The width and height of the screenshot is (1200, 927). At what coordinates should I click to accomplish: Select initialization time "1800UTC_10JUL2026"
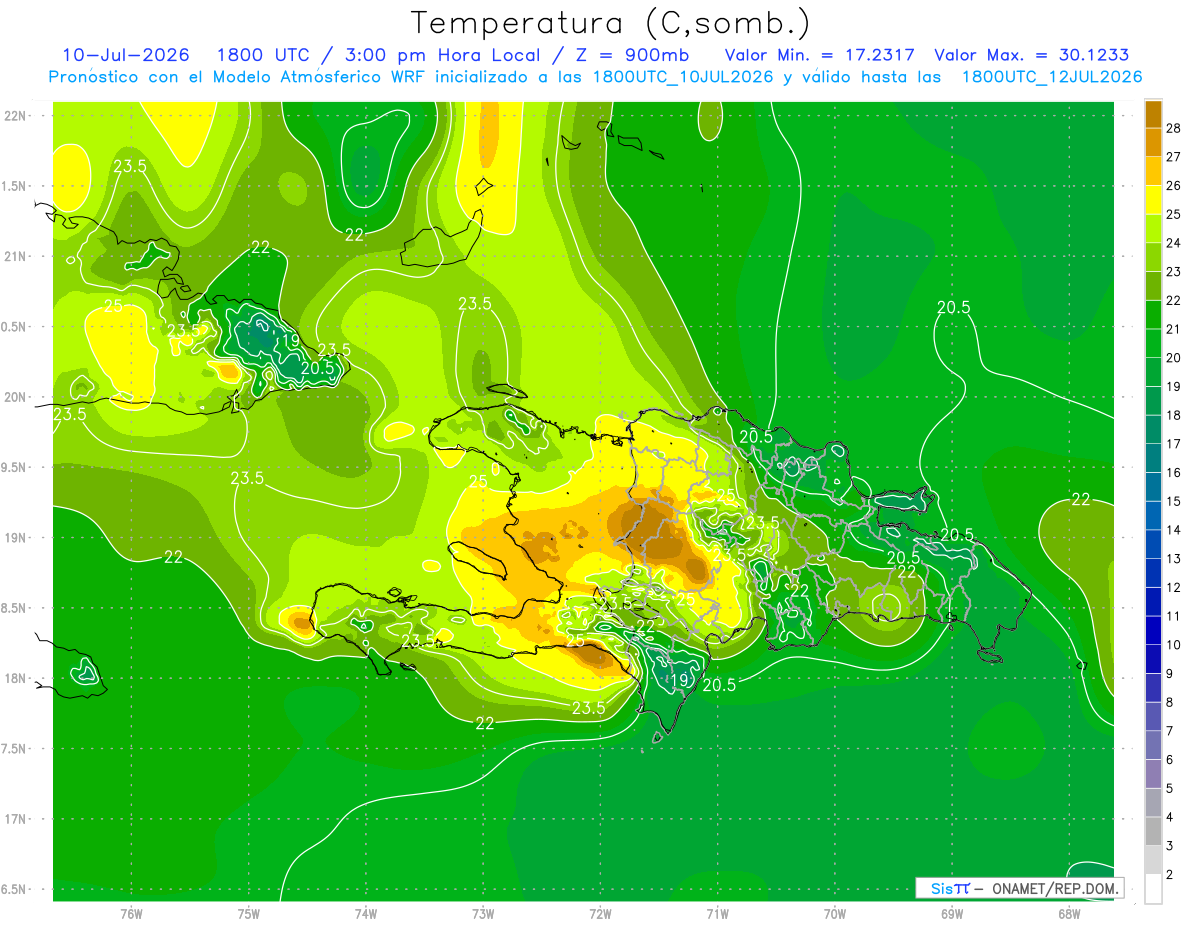[x=683, y=77]
